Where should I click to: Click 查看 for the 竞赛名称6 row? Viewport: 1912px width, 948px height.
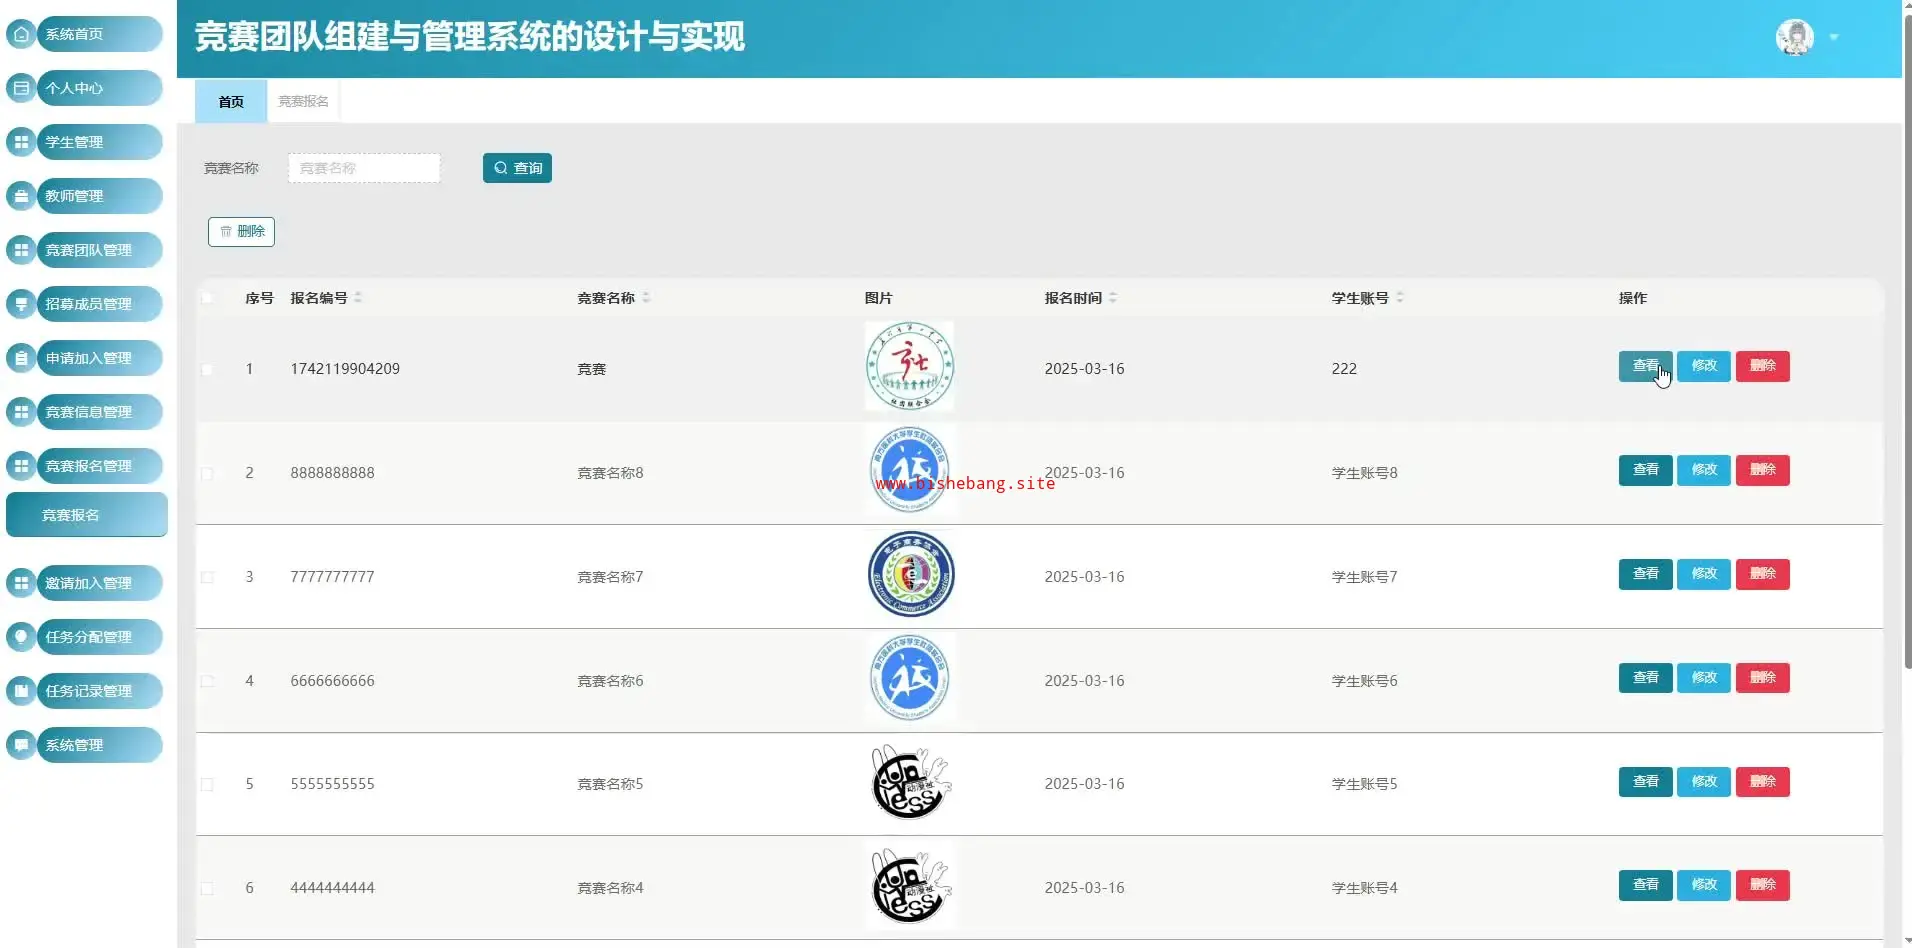(x=1646, y=678)
